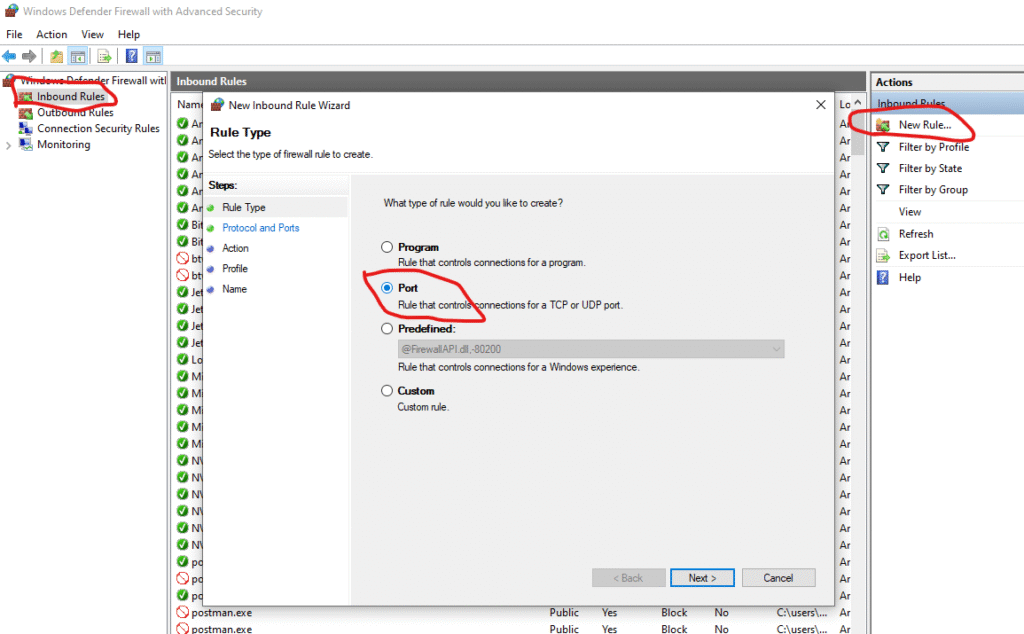Viewport: 1024px width, 634px height.
Task: Click the rules list scrollbar up arrow
Action: (857, 103)
